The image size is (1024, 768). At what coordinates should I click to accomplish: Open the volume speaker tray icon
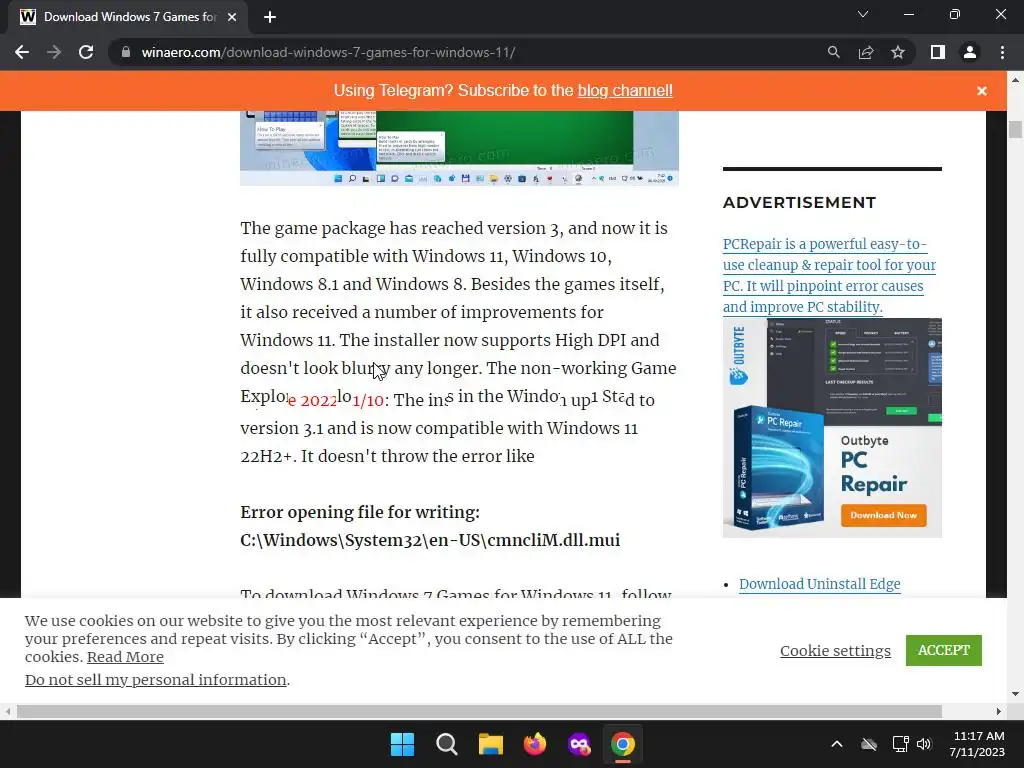(x=924, y=744)
